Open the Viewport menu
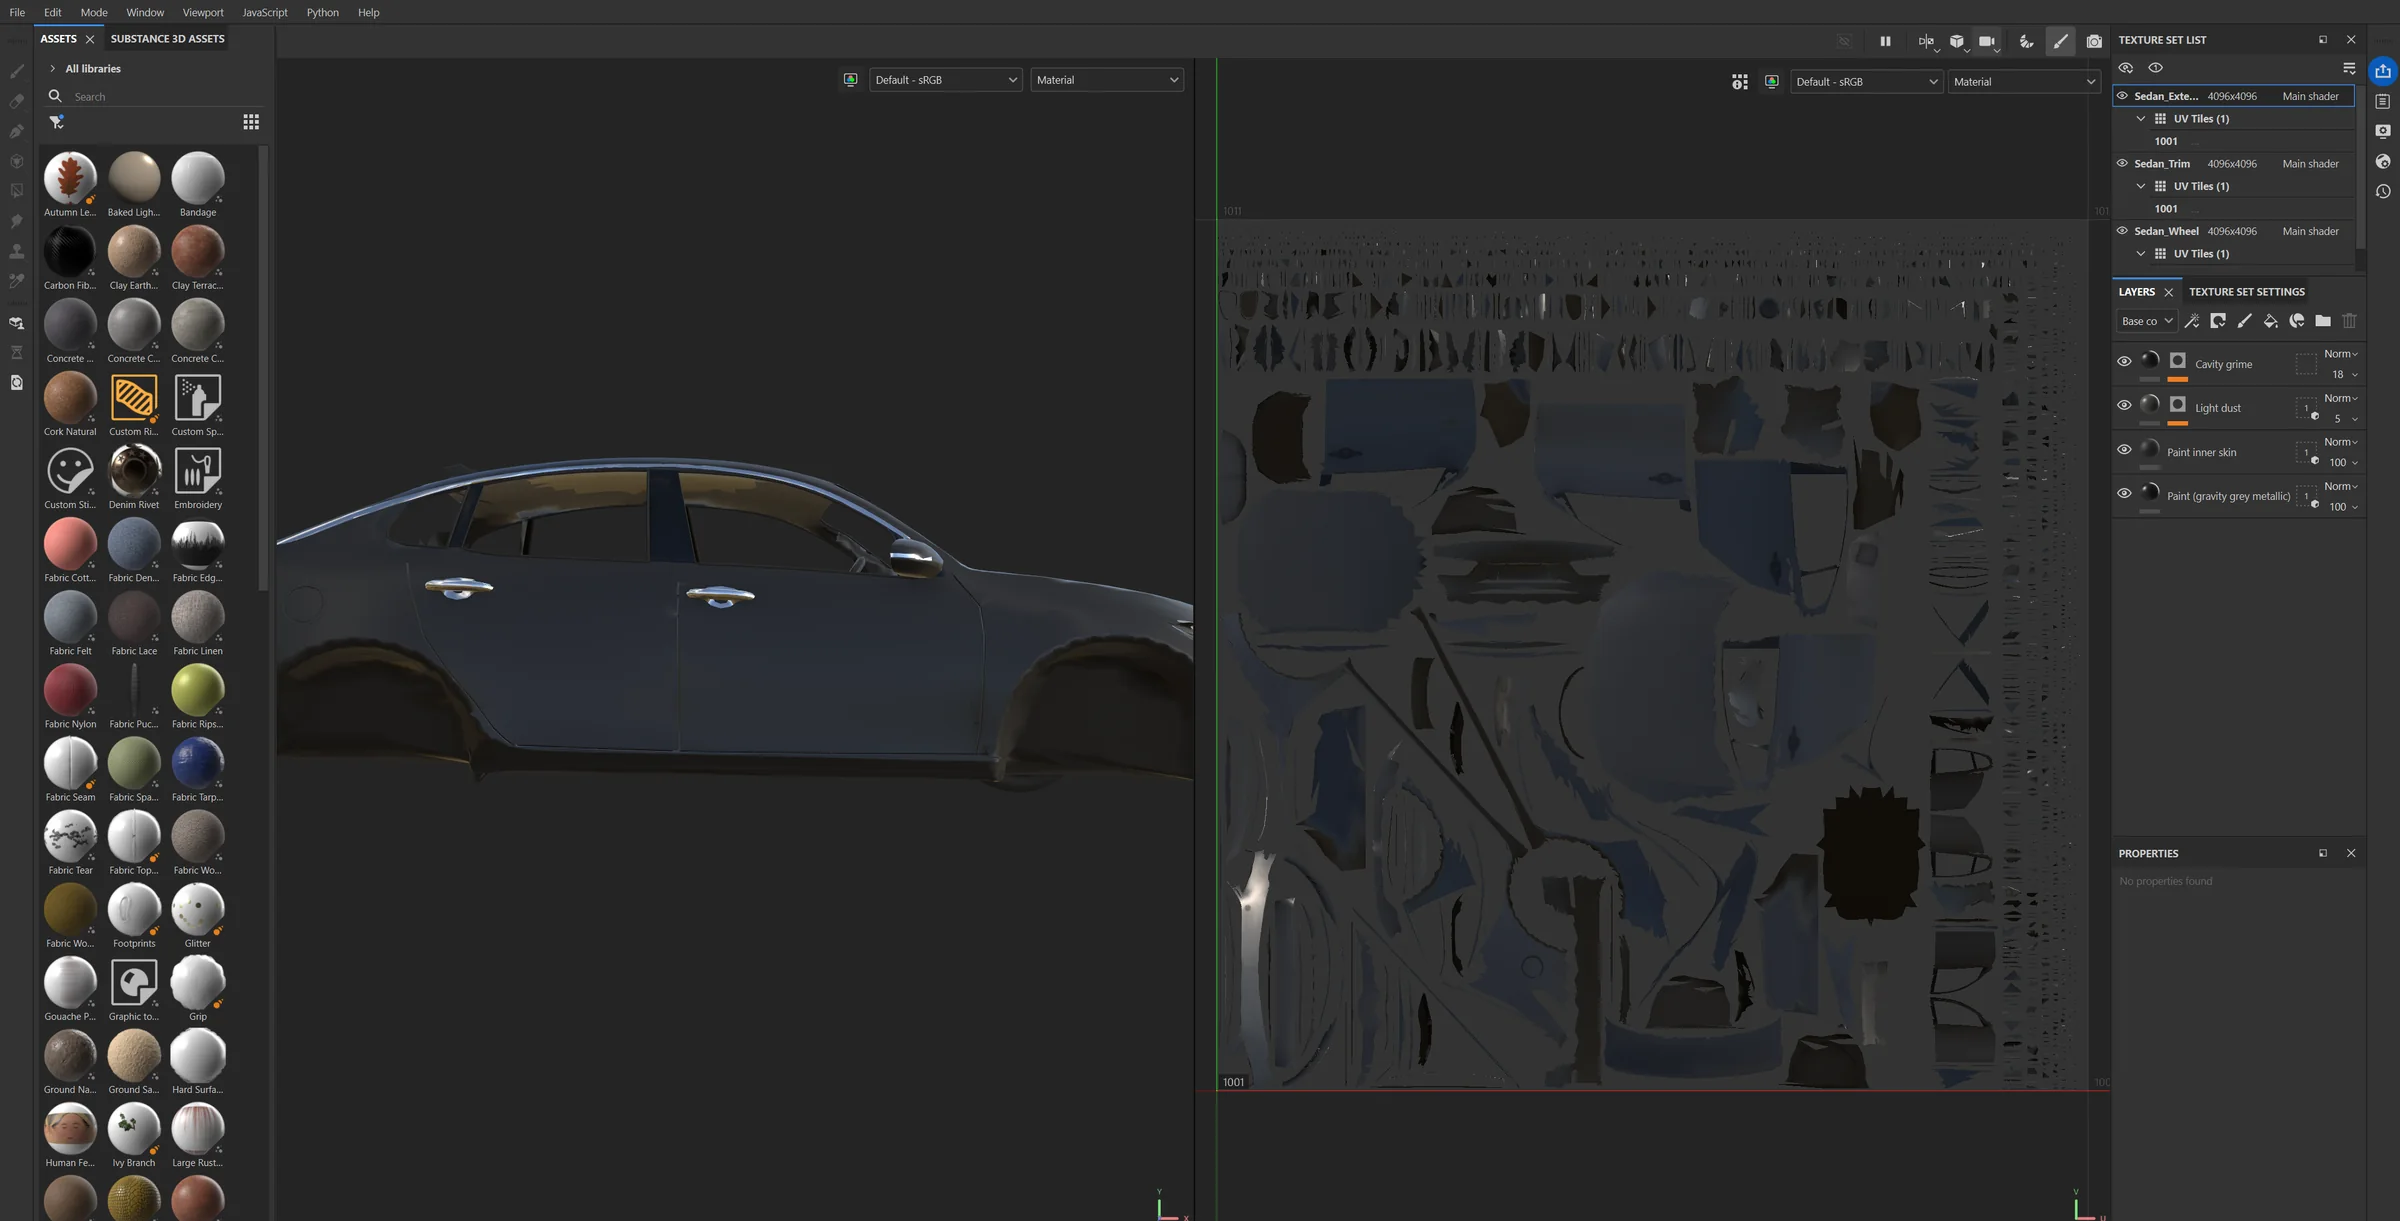The height and width of the screenshot is (1221, 2400). click(x=203, y=12)
